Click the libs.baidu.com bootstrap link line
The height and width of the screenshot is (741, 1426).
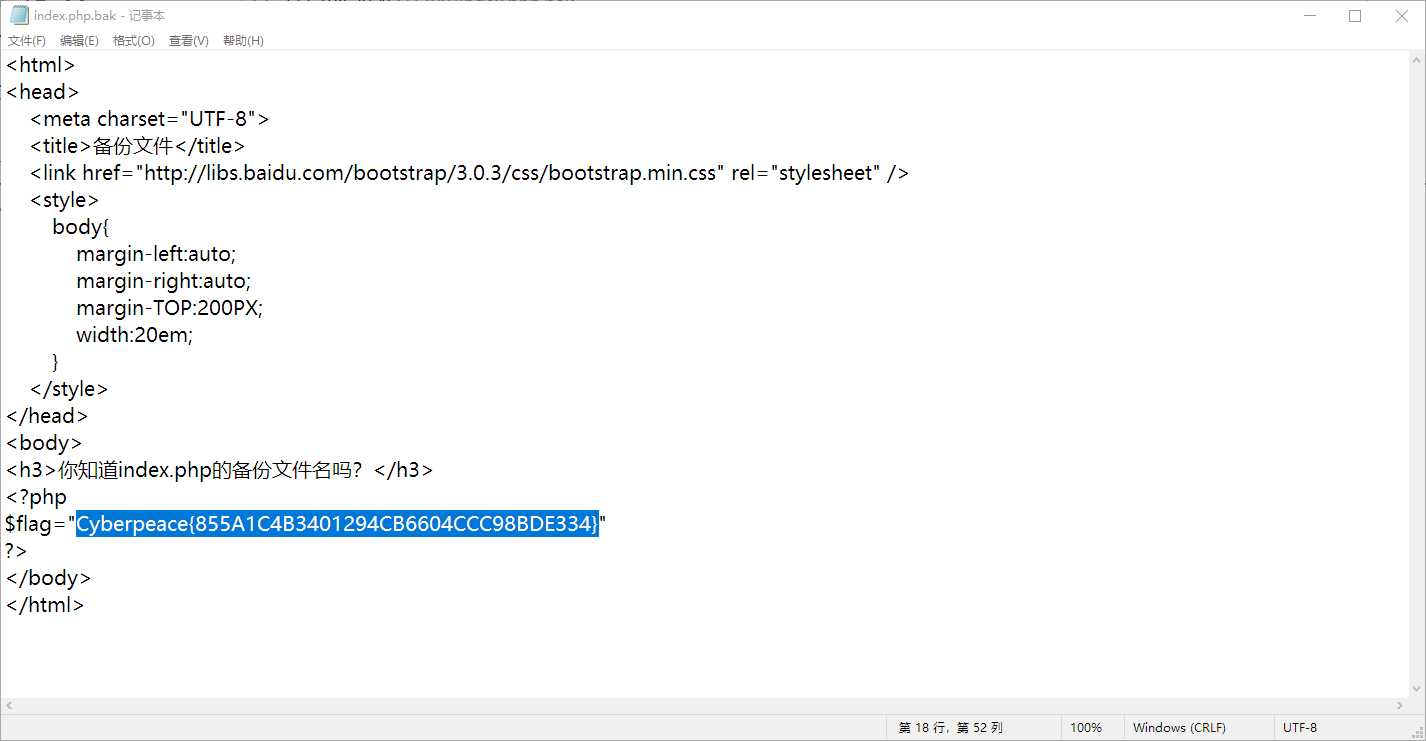(469, 173)
